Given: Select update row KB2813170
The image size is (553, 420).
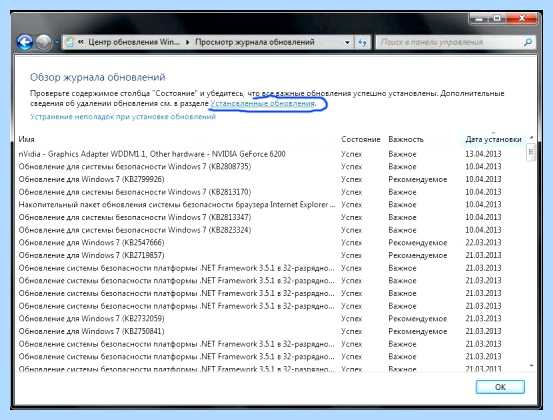Looking at the screenshot, I should point(271,192).
